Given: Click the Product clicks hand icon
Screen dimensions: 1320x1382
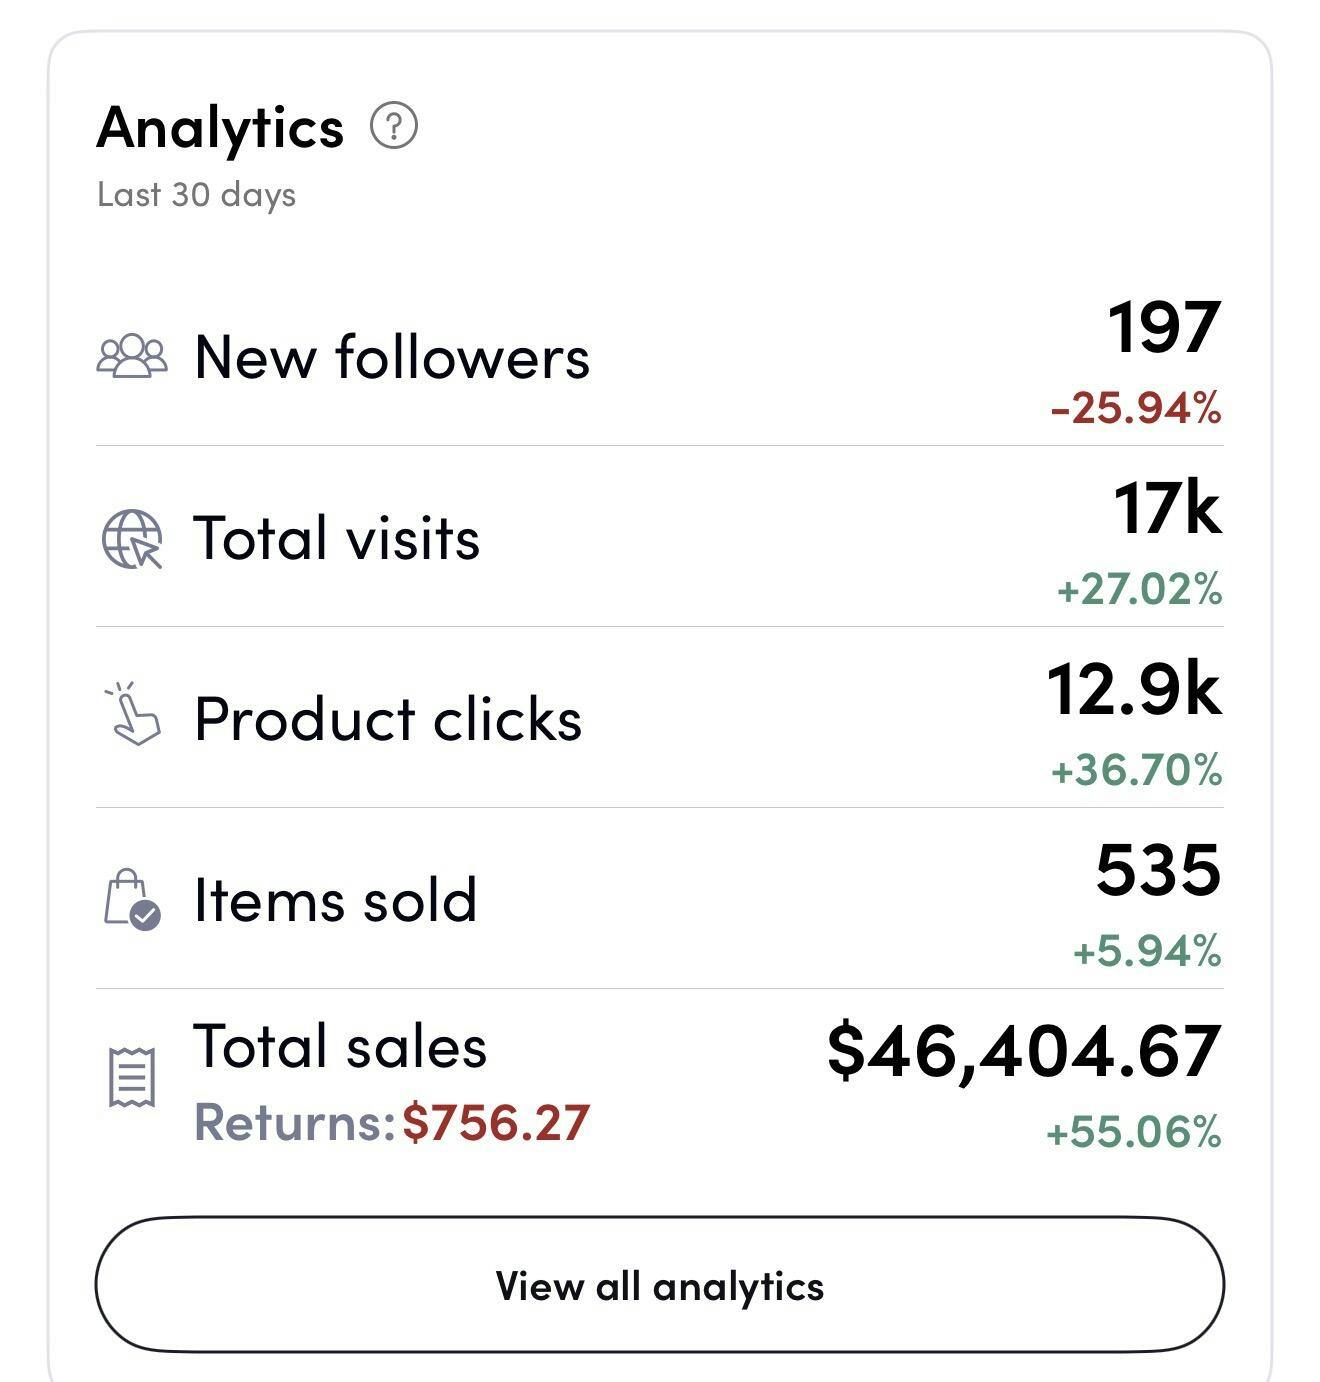Looking at the screenshot, I should (133, 714).
